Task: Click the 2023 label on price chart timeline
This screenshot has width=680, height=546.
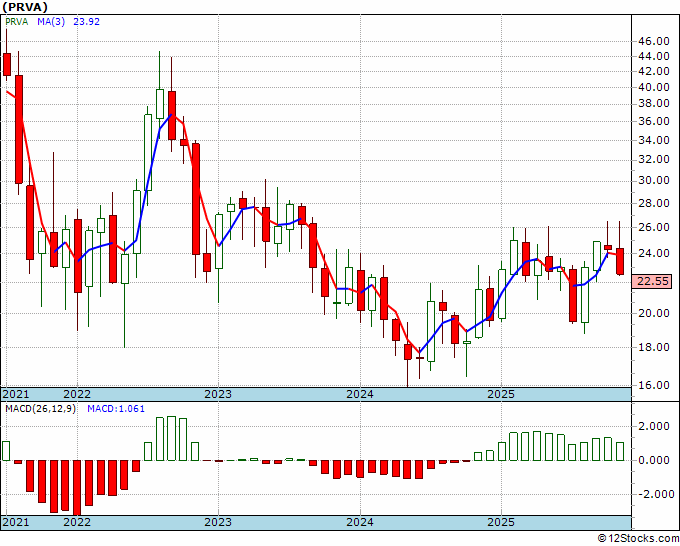Action: (218, 394)
